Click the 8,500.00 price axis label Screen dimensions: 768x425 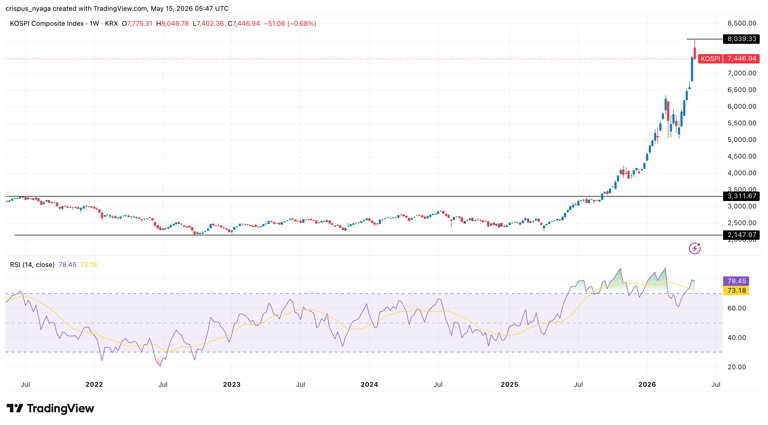point(742,23)
